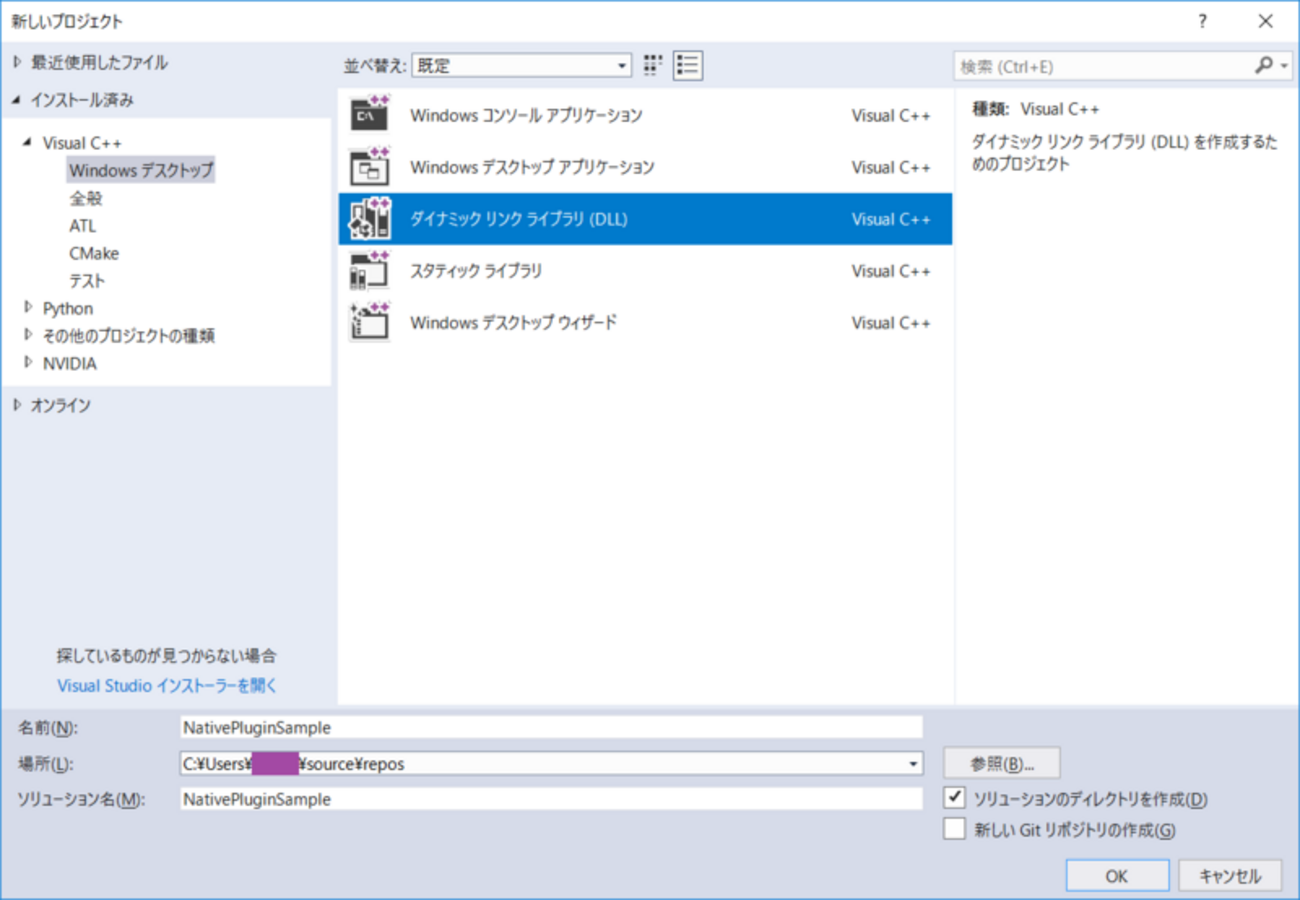
Task: Open Visual Studio インストーラーを開く link
Action: 167,686
